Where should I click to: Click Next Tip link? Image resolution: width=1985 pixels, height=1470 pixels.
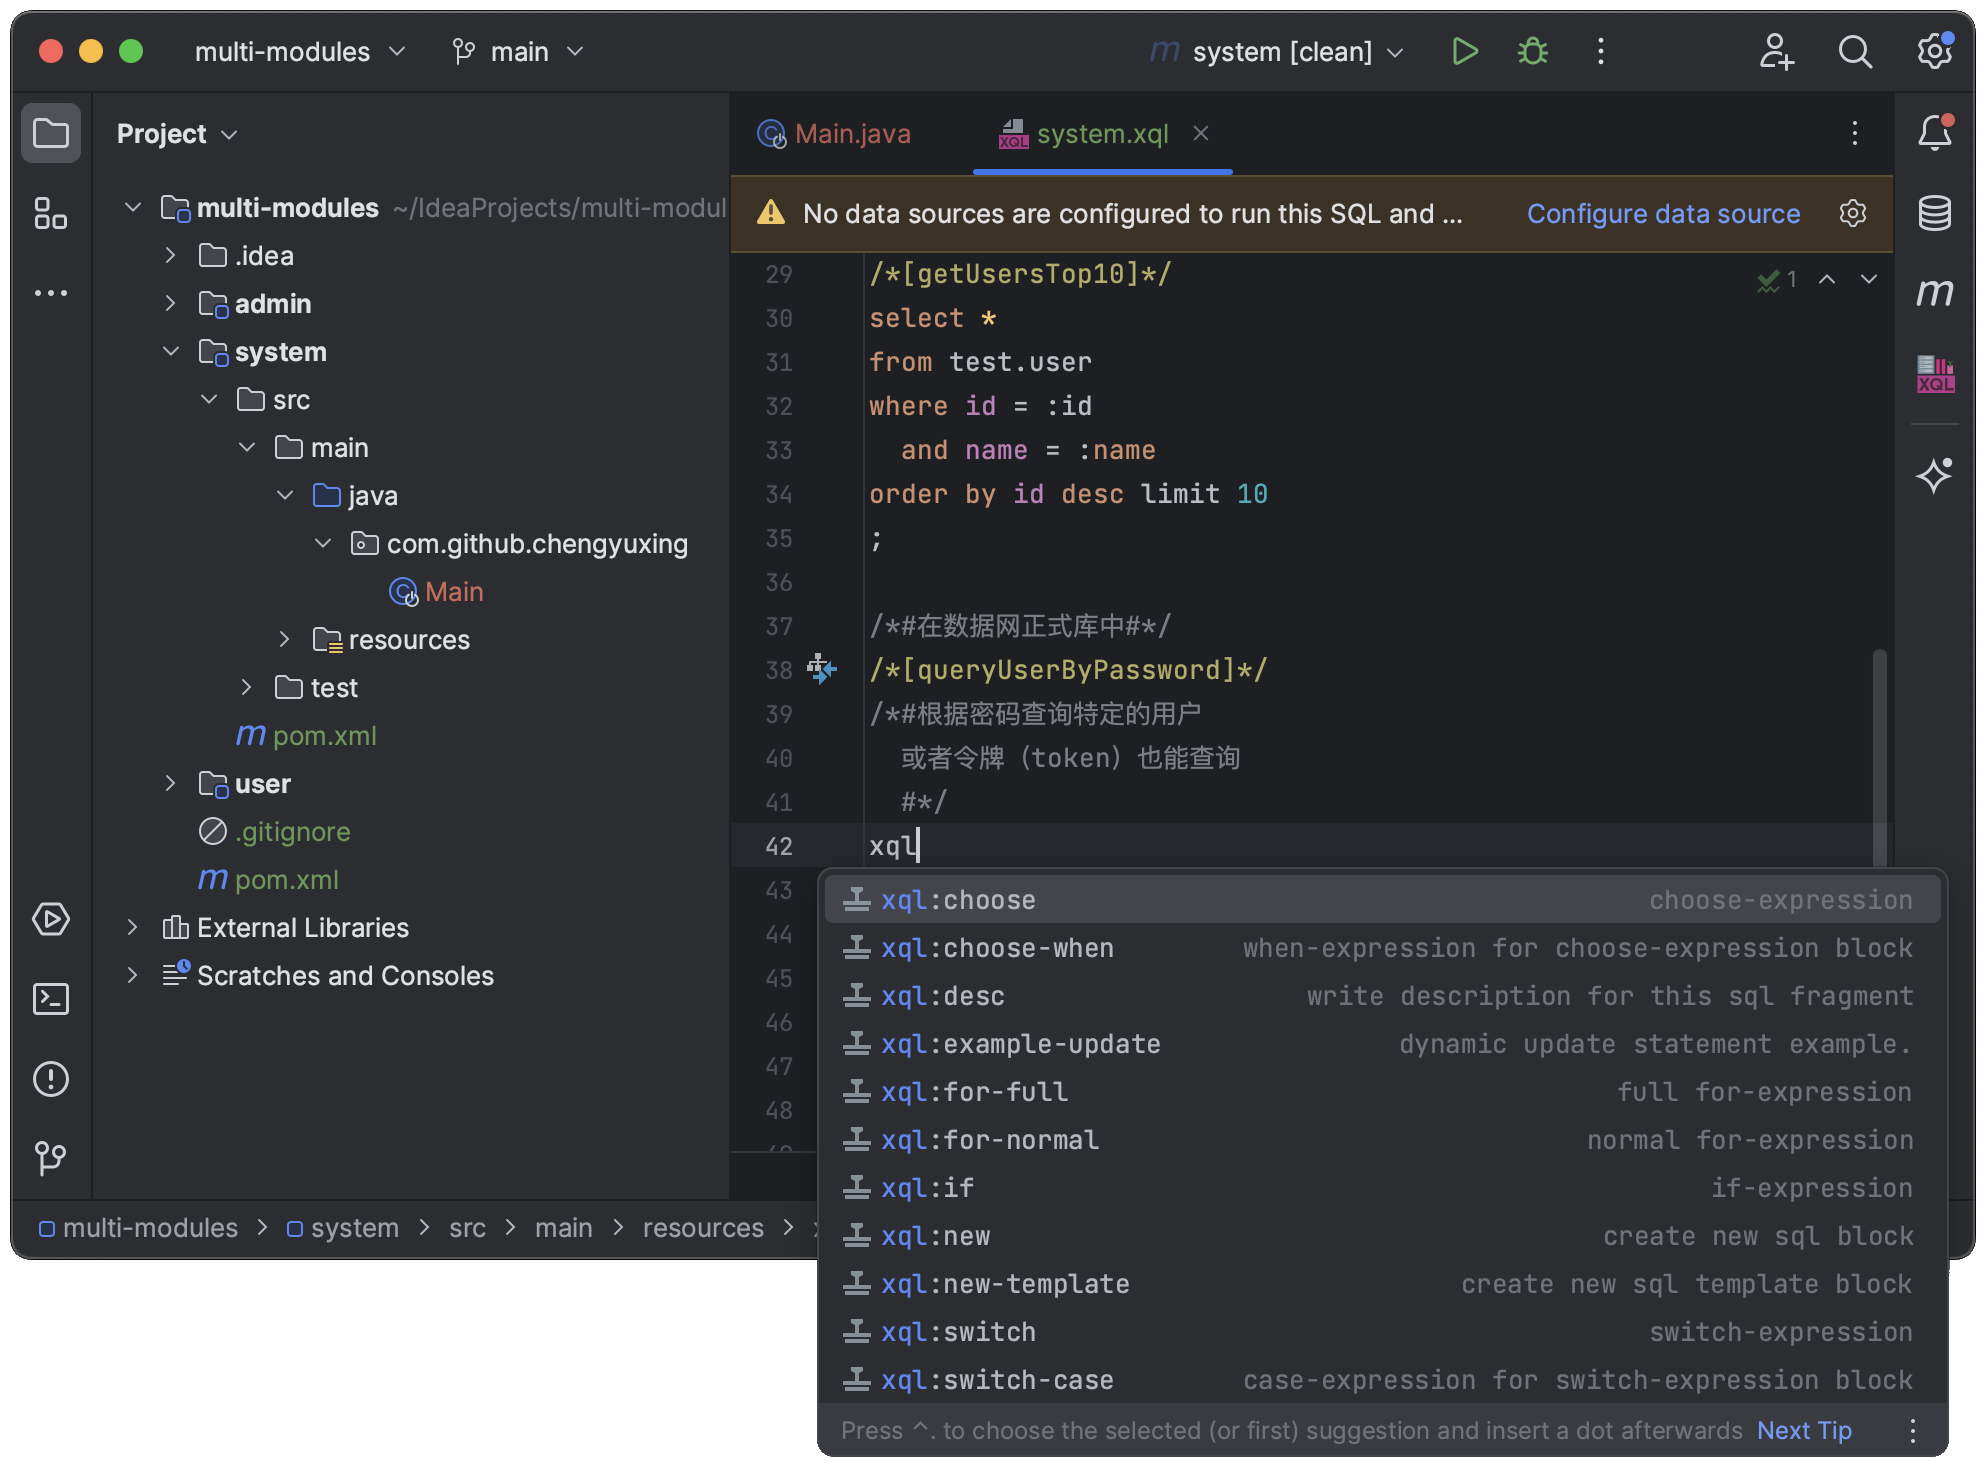[1804, 1431]
